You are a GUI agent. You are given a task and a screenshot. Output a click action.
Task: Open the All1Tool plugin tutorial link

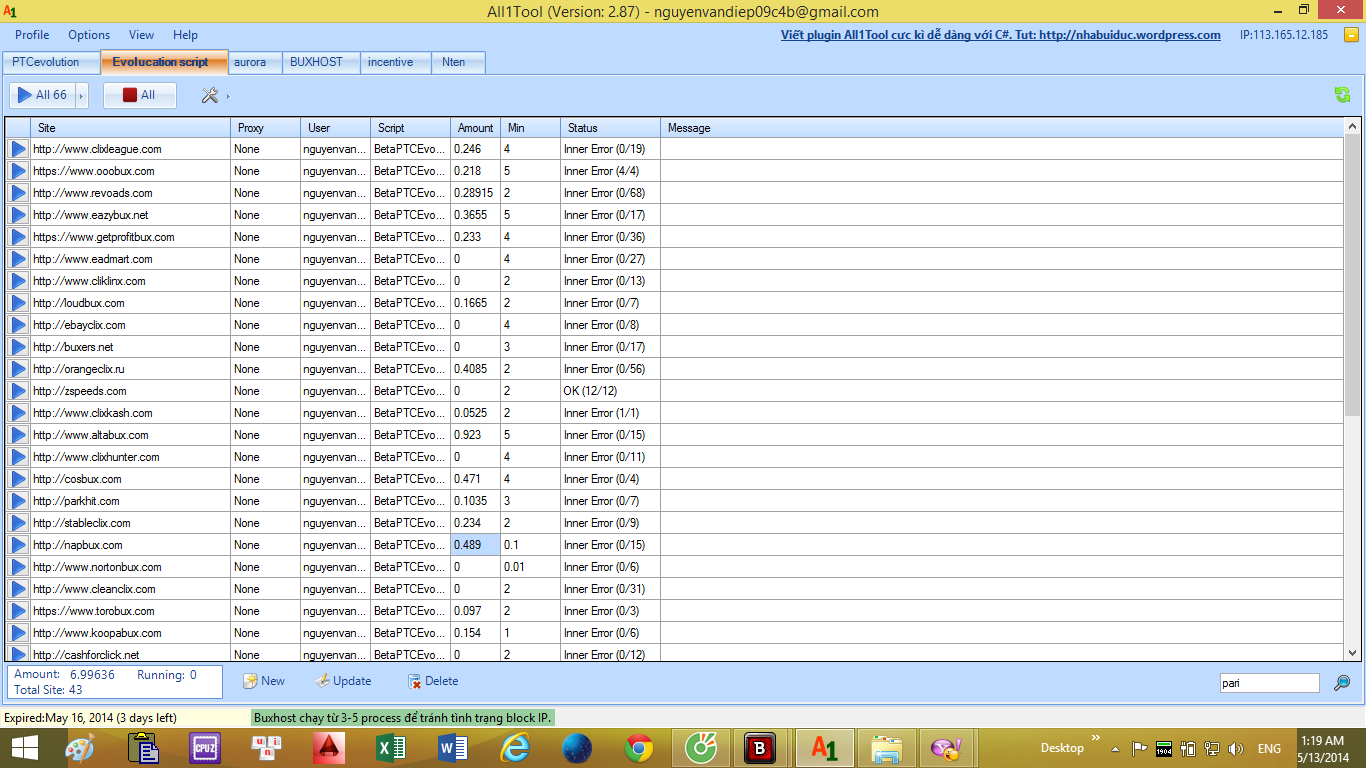point(1000,35)
